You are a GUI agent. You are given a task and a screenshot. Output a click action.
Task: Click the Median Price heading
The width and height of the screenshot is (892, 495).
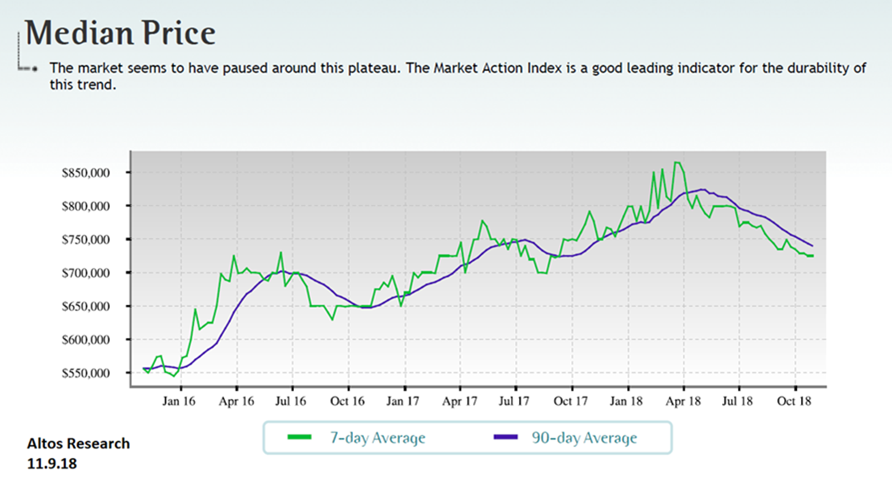coord(120,32)
